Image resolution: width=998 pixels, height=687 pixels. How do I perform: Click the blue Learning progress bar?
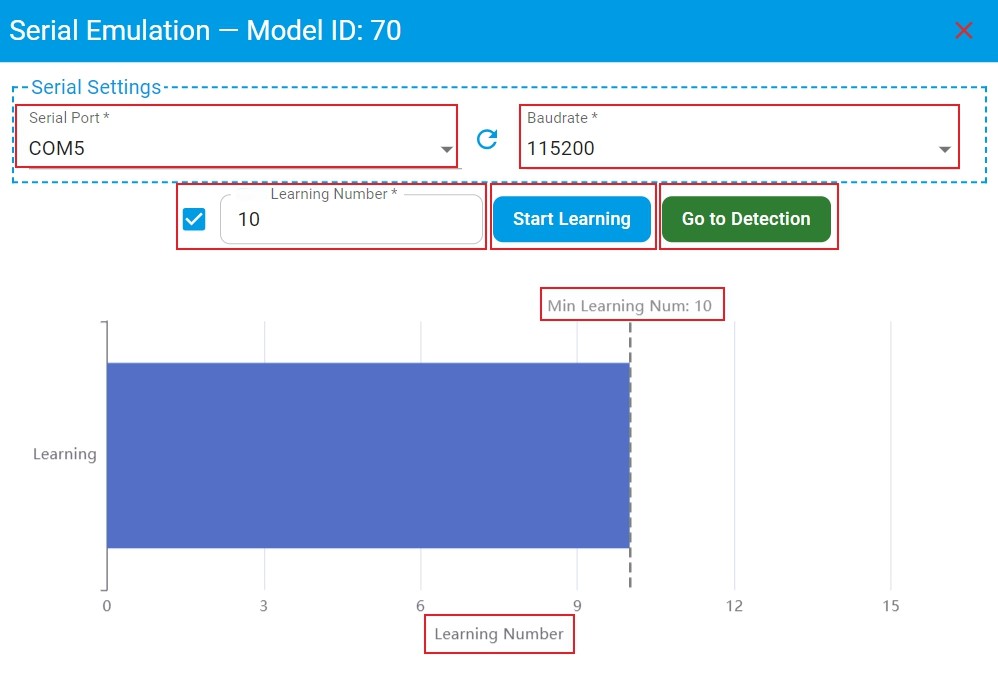click(368, 455)
